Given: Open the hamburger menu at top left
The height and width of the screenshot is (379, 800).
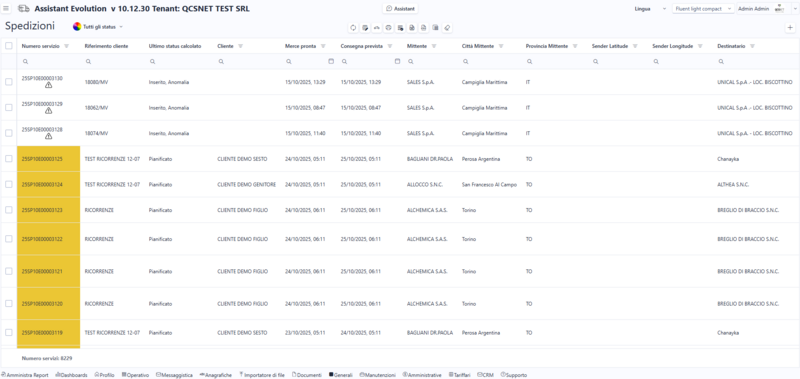Looking at the screenshot, I should click(x=6, y=9).
